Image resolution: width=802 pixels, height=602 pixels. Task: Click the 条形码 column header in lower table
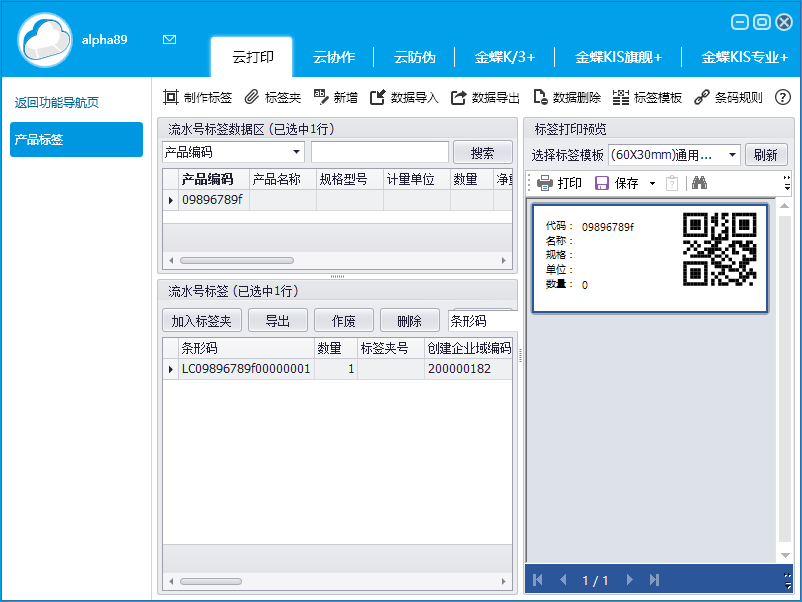tap(246, 348)
